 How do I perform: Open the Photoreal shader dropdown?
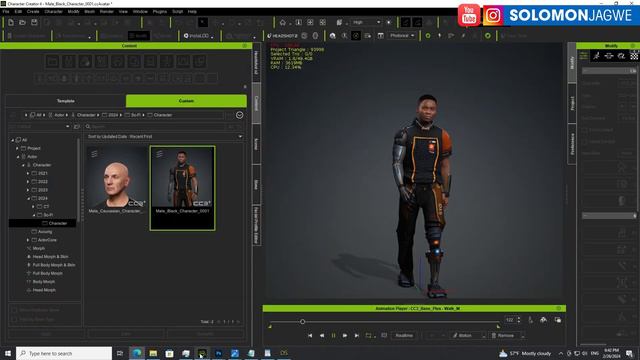click(x=402, y=36)
